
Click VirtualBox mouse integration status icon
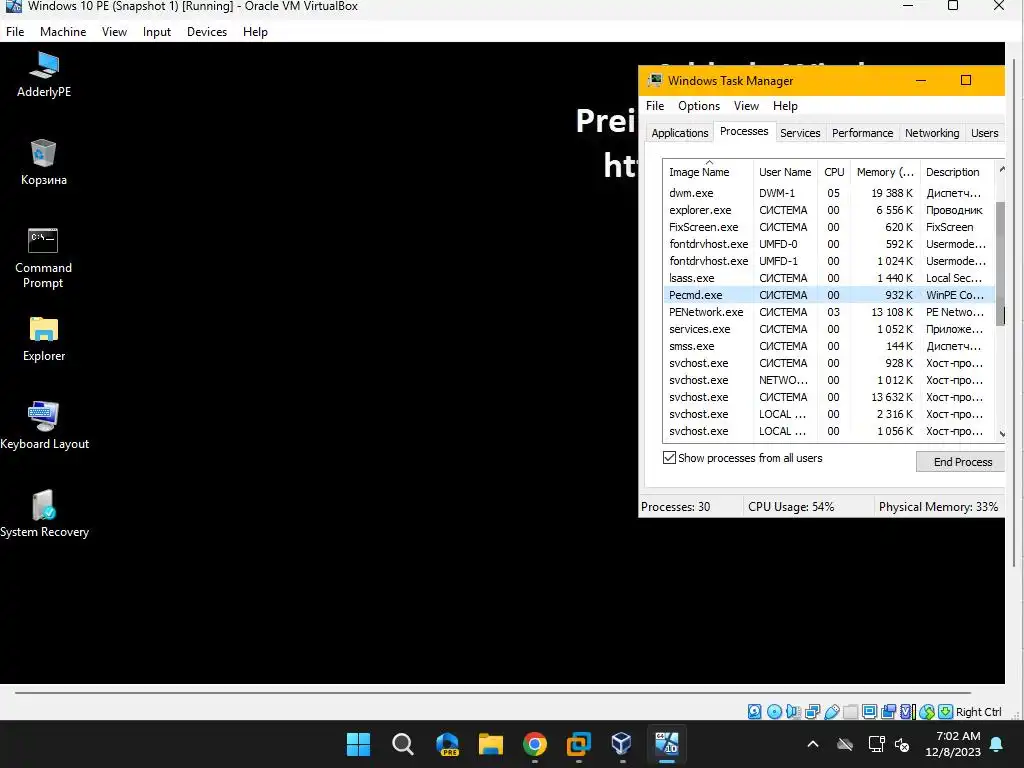[926, 712]
